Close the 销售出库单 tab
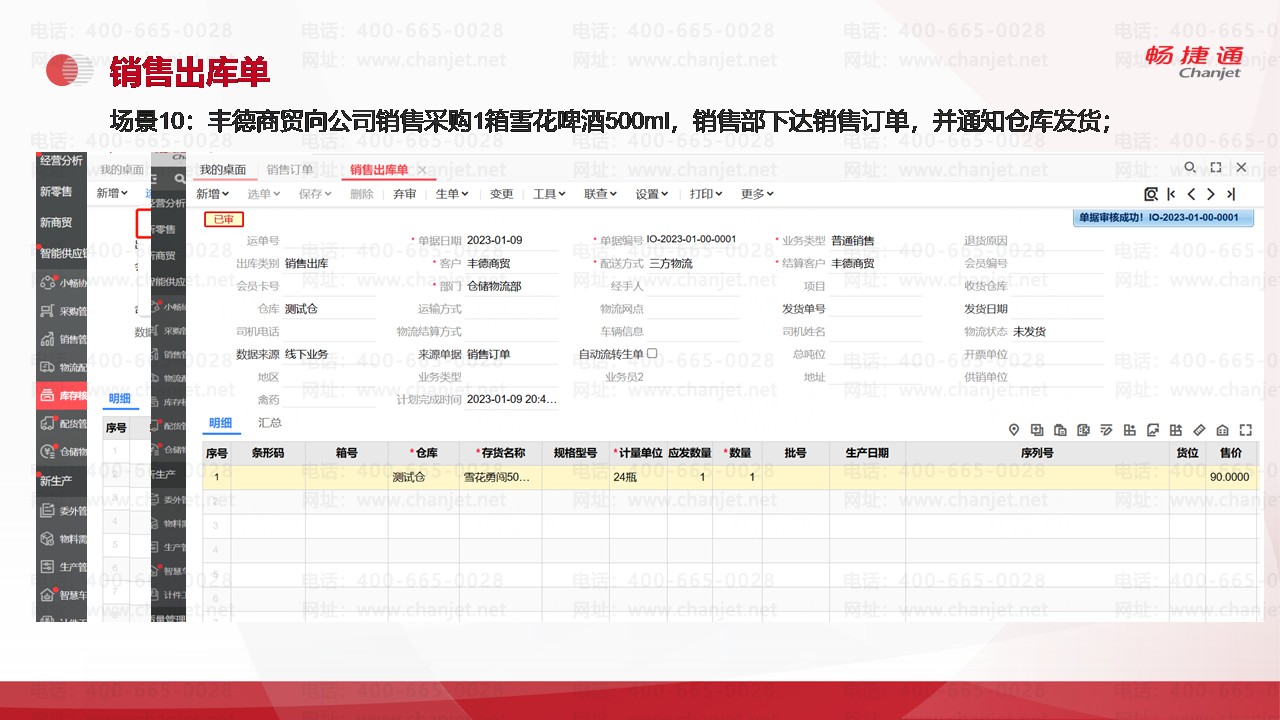The height and width of the screenshot is (720, 1280). point(422,170)
